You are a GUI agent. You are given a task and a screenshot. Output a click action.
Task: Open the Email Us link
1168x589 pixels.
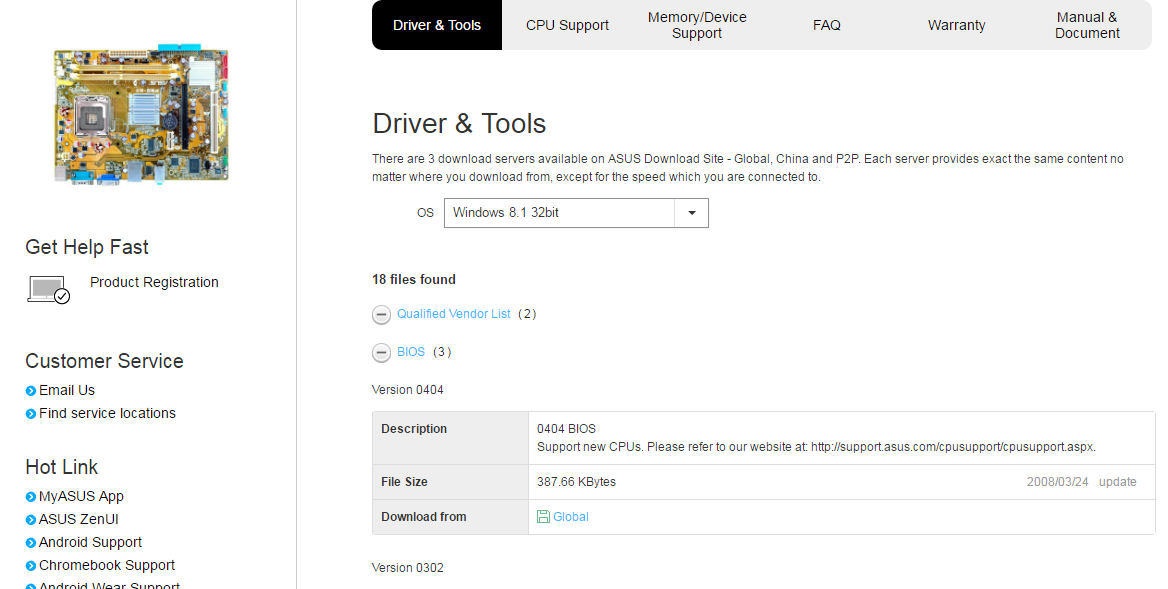(x=67, y=390)
